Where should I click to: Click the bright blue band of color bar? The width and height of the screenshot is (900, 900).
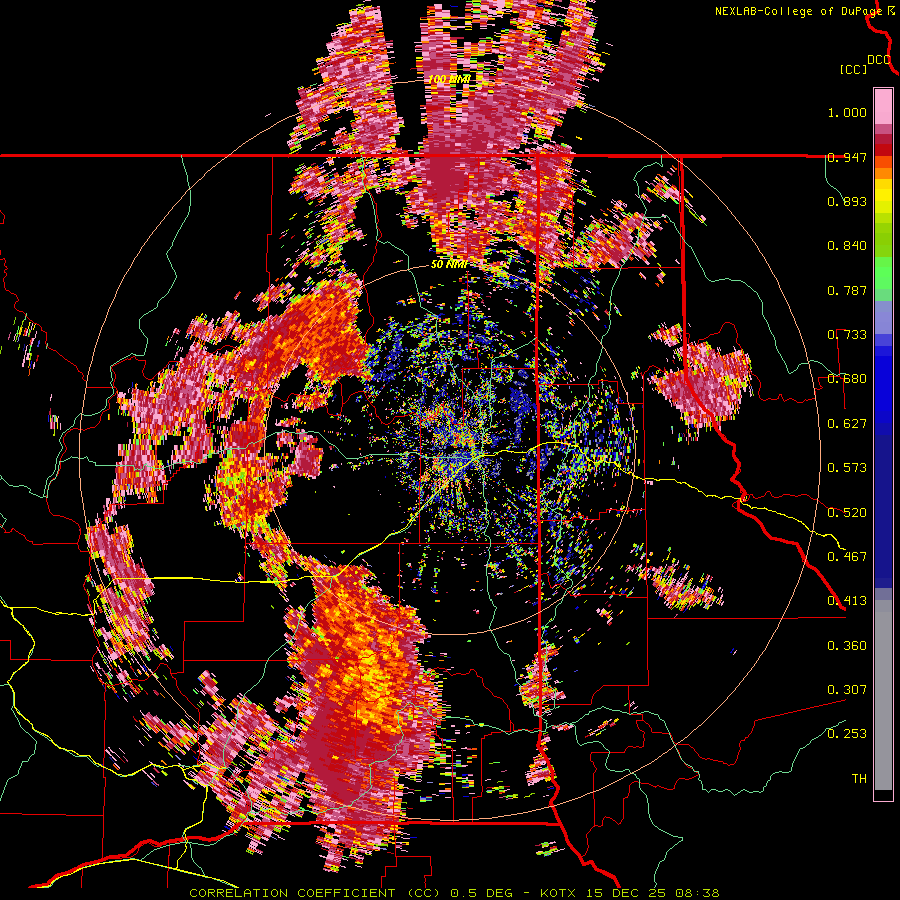883,390
